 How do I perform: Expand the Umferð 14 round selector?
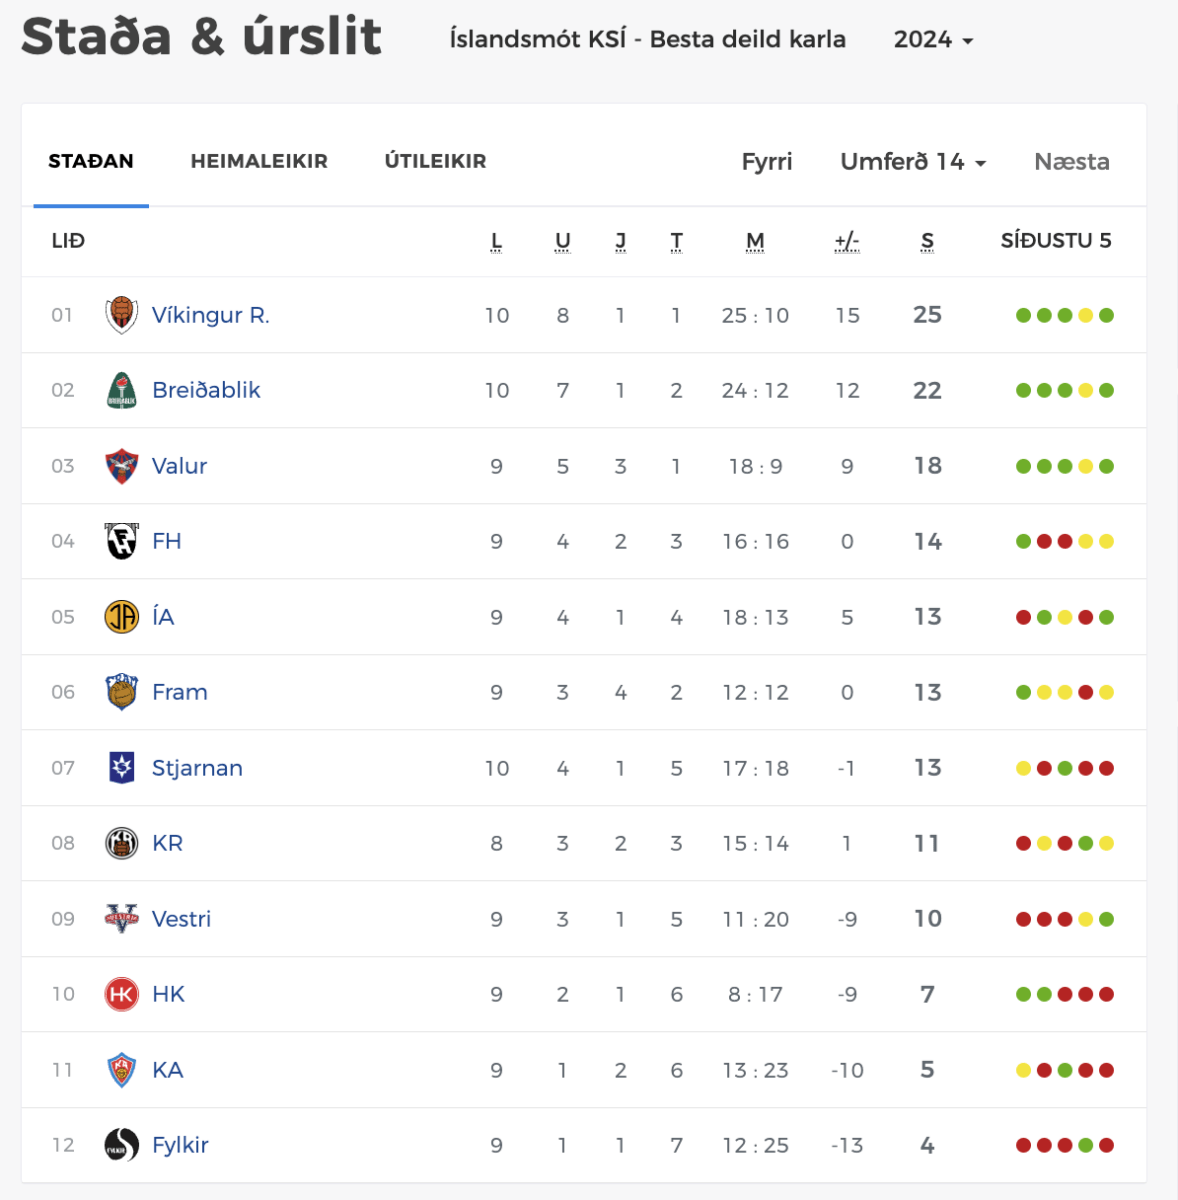click(912, 162)
